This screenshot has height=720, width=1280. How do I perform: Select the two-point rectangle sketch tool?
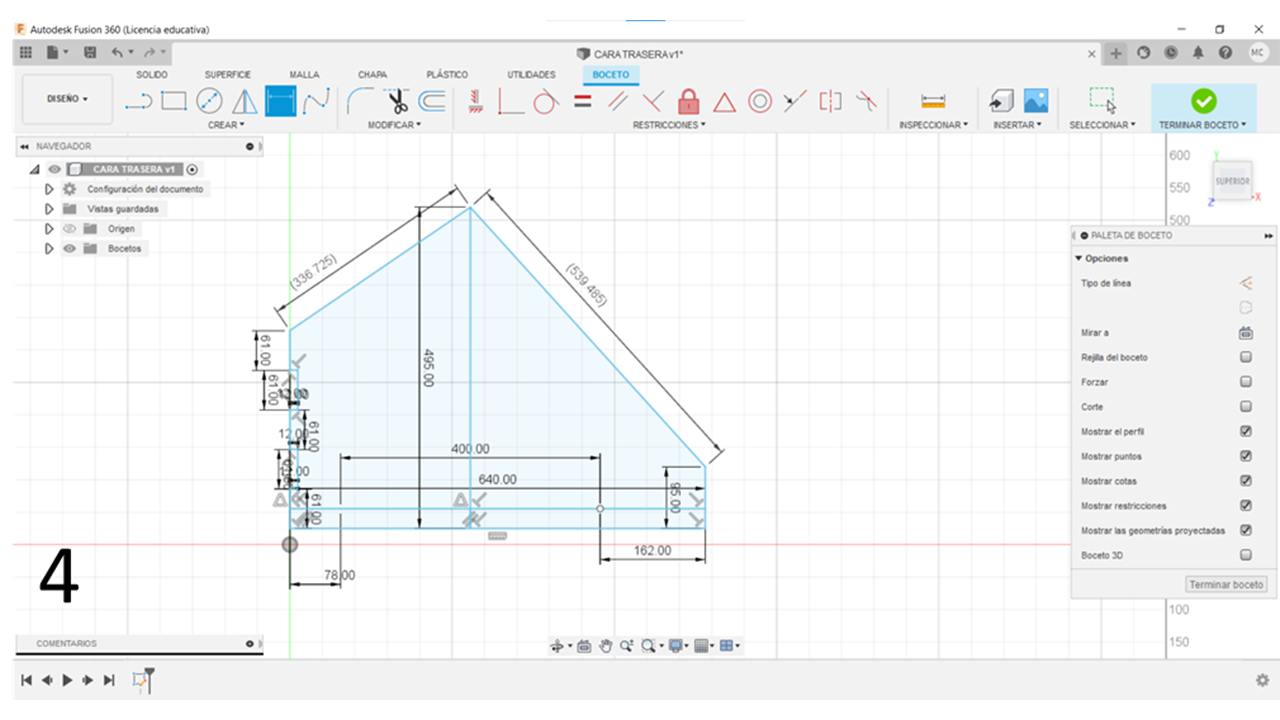[x=174, y=101]
